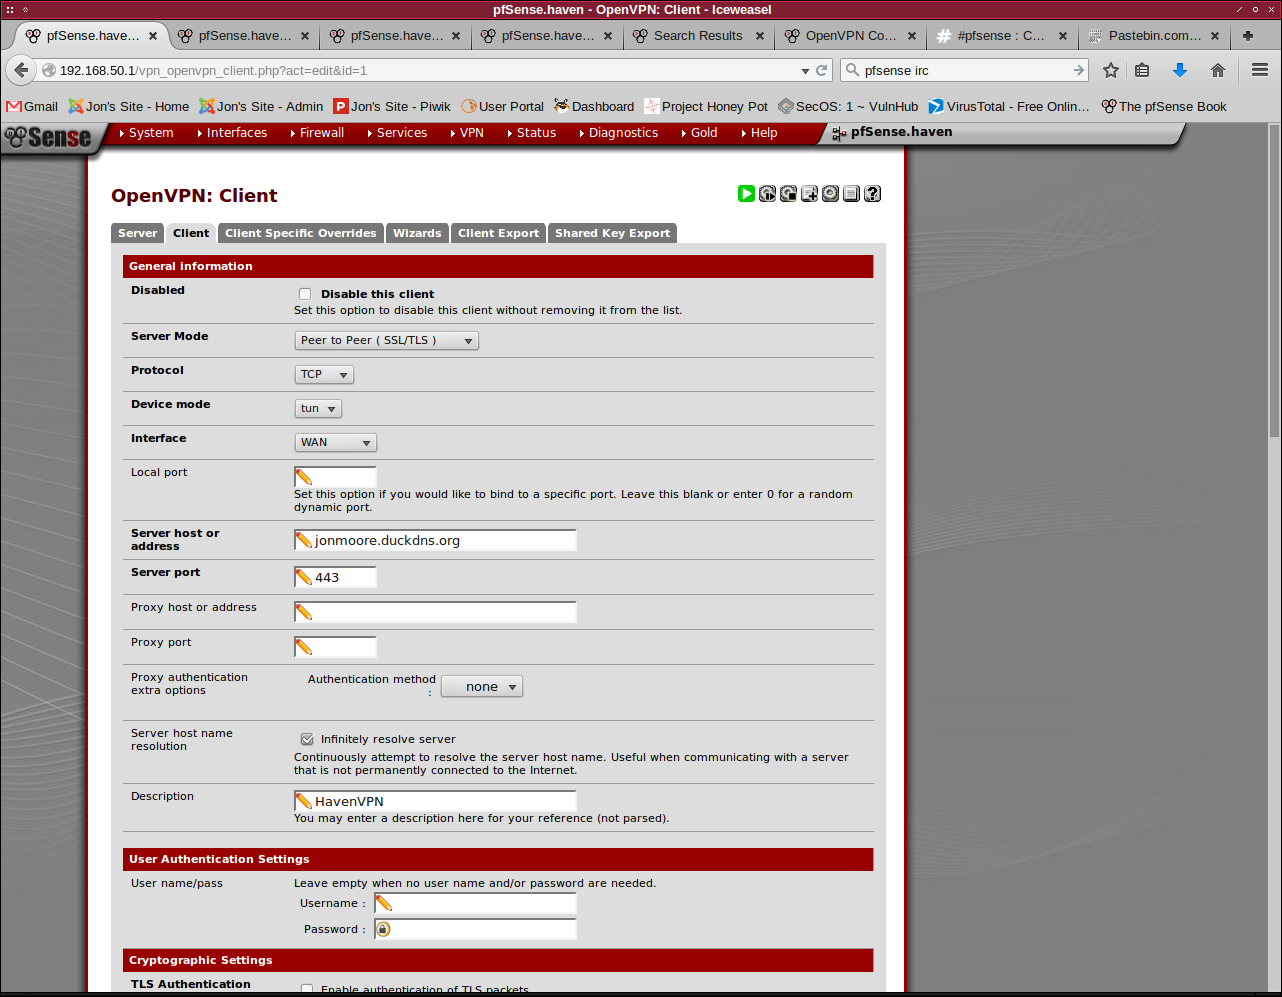Open The pfSense Book bookmark
The height and width of the screenshot is (997, 1282).
[1164, 106]
